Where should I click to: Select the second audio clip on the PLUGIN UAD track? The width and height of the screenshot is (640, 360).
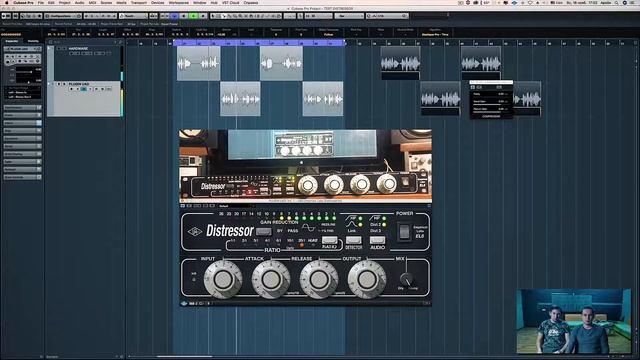coord(323,99)
